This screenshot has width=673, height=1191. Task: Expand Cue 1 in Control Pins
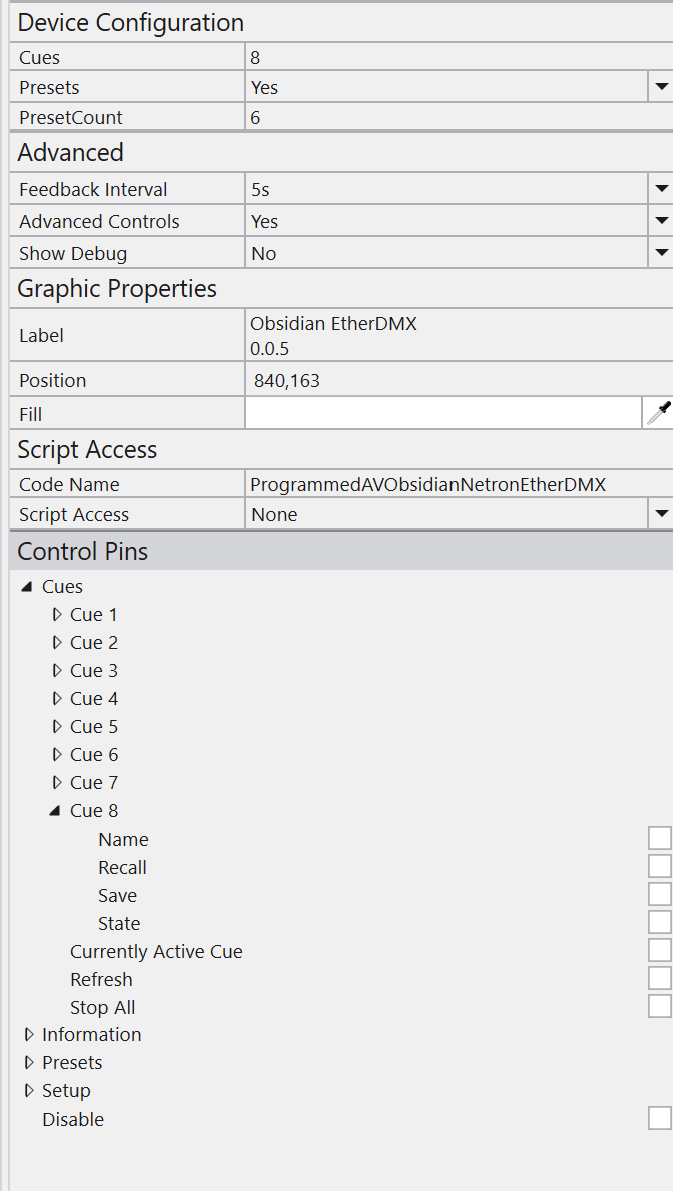pyautogui.click(x=56, y=614)
